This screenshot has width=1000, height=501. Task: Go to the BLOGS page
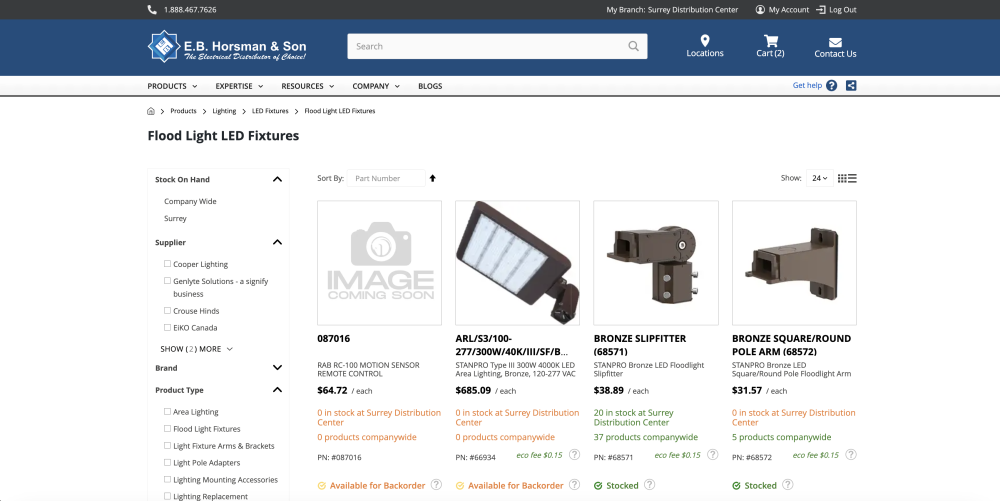pyautogui.click(x=430, y=86)
